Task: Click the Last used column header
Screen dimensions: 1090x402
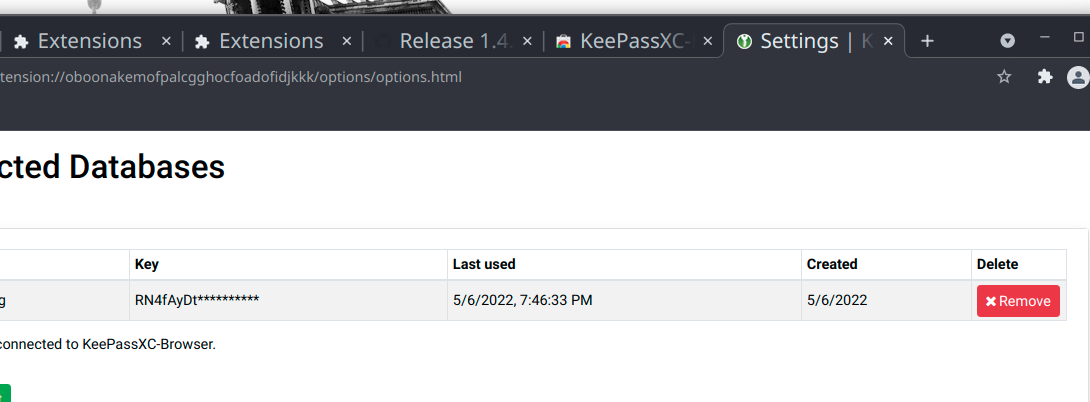Action: click(x=484, y=264)
